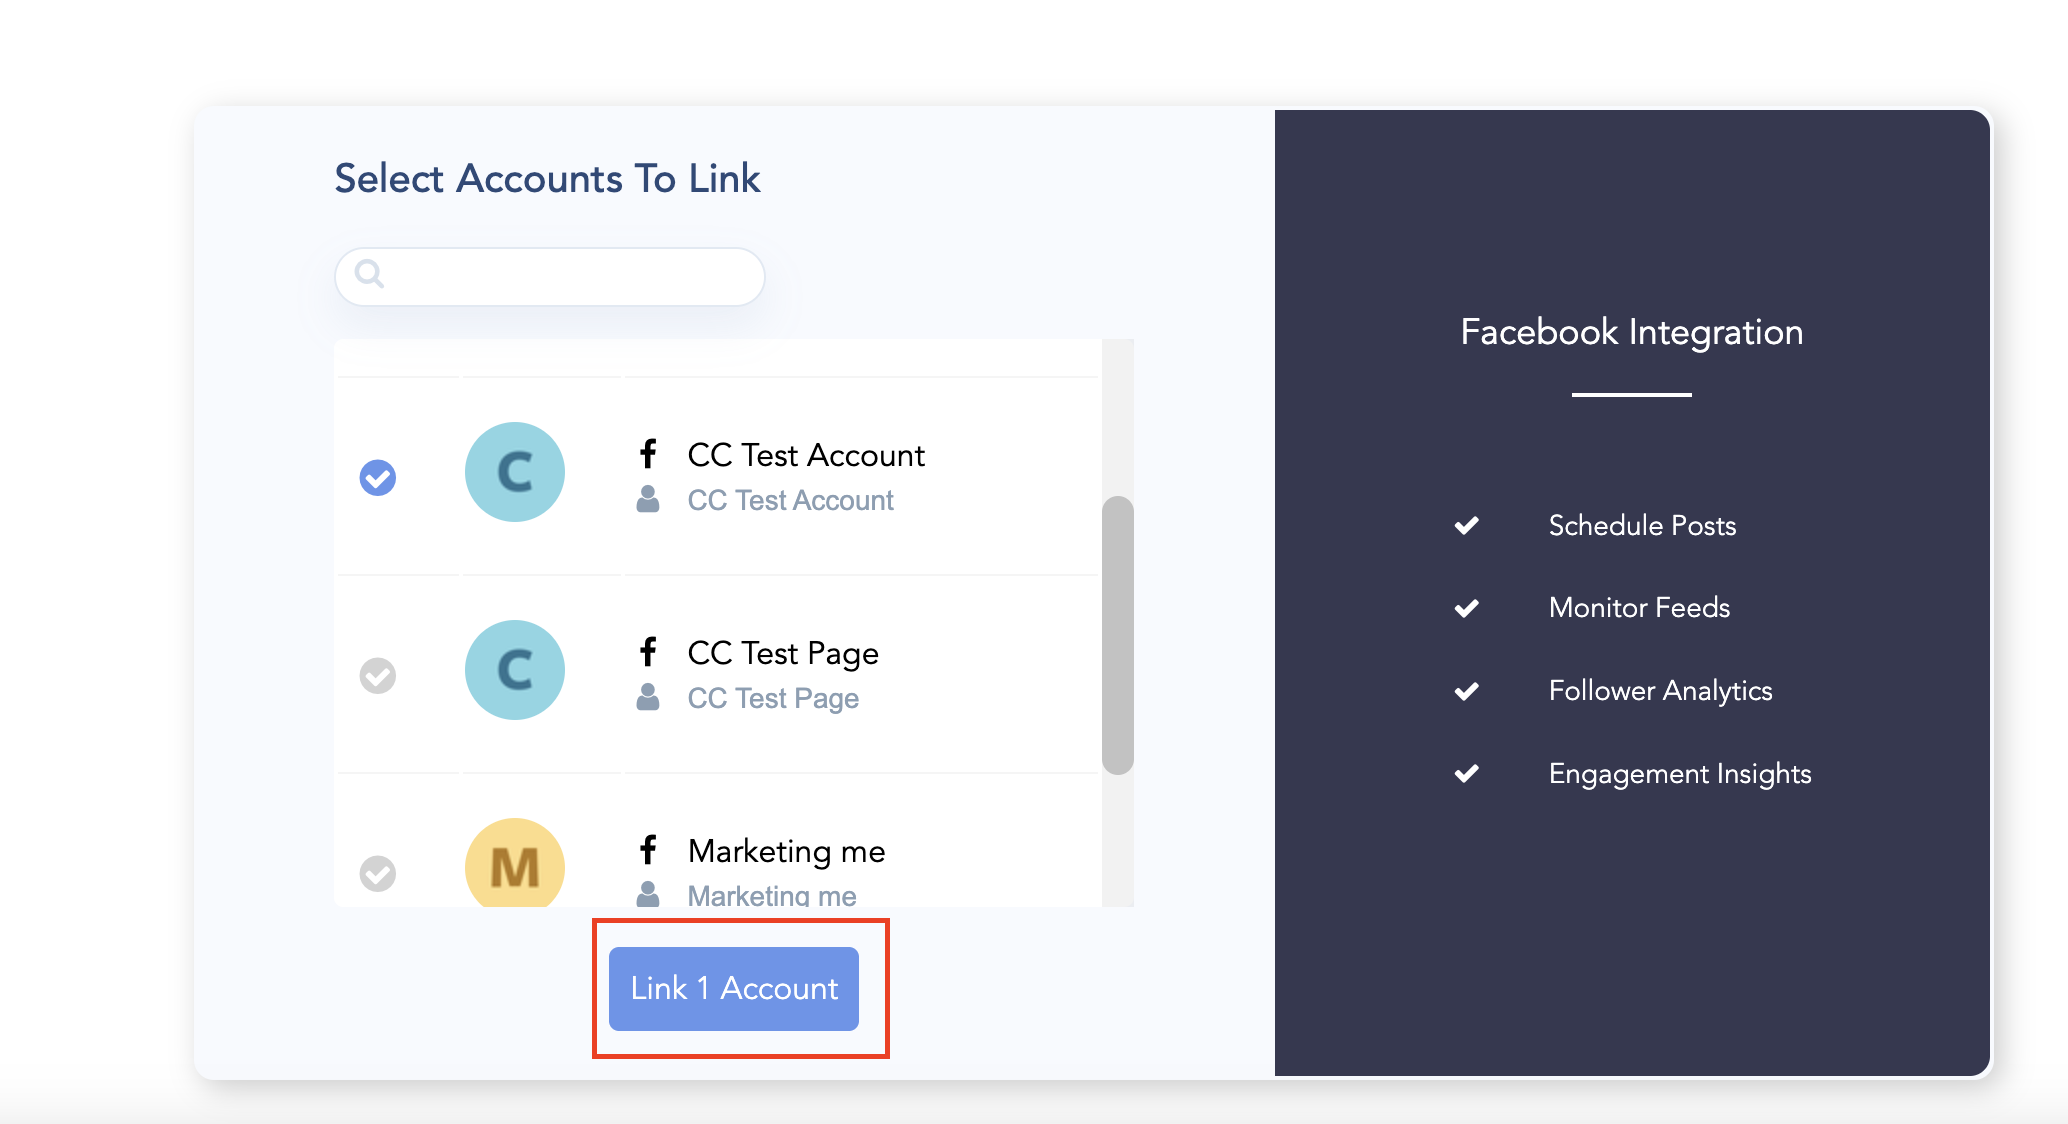The image size is (2068, 1124).
Task: Click Facebook icon beside CC Test Page
Action: coord(648,652)
